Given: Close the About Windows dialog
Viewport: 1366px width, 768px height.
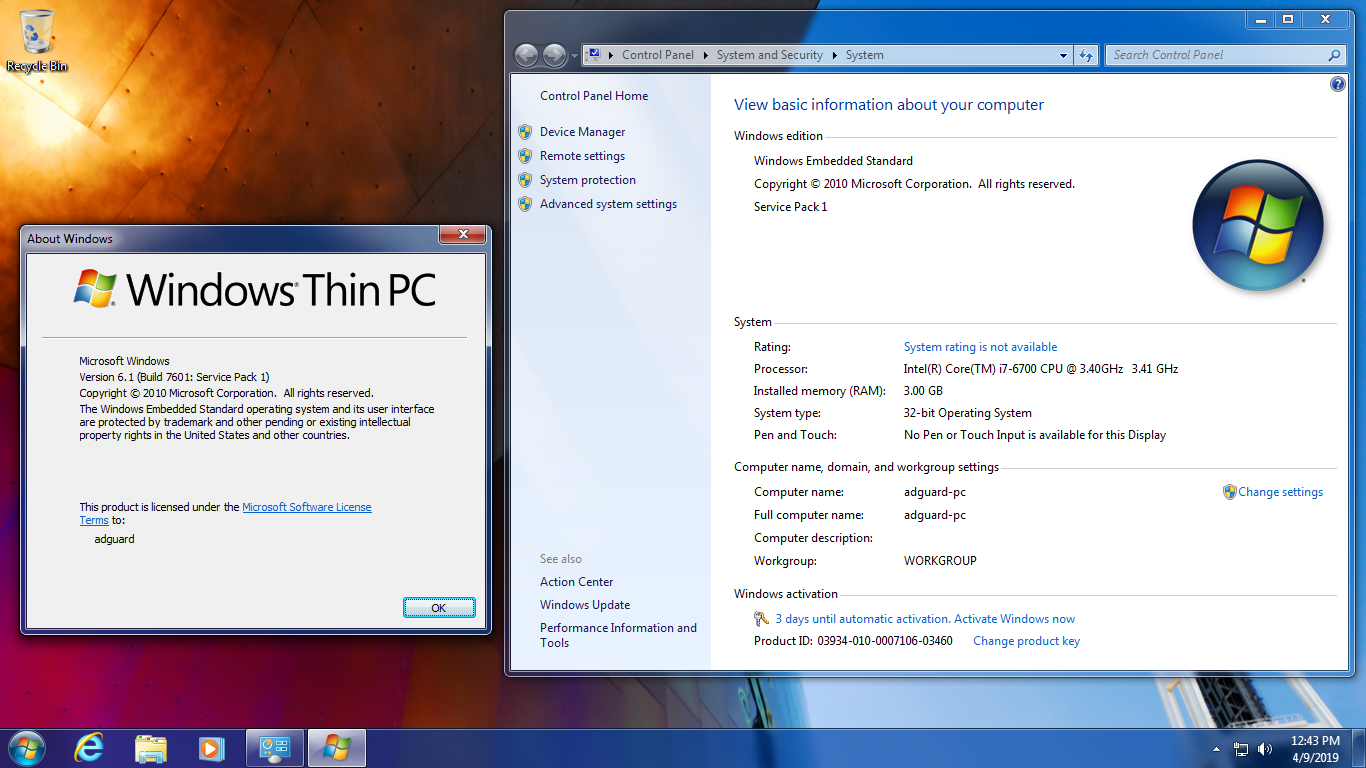Looking at the screenshot, I should [x=463, y=235].
